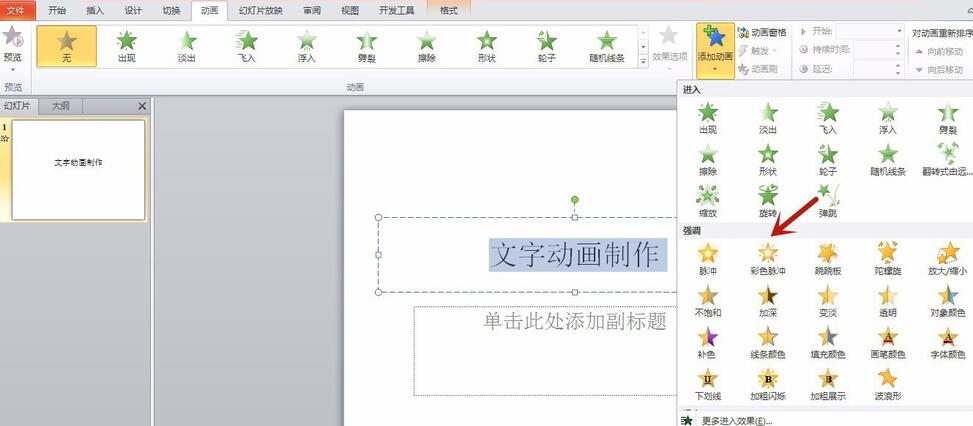Apply 跷跷板 emphasis effect
Image resolution: width=973 pixels, height=426 pixels.
[828, 259]
